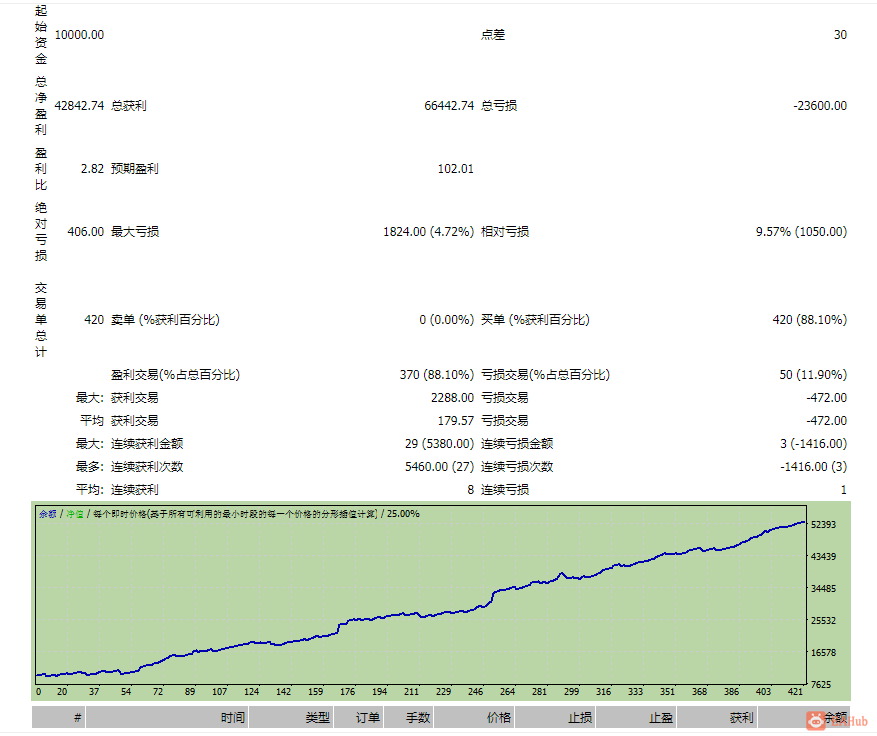
Task: Sort by the 时间 column header
Action: (x=167, y=718)
